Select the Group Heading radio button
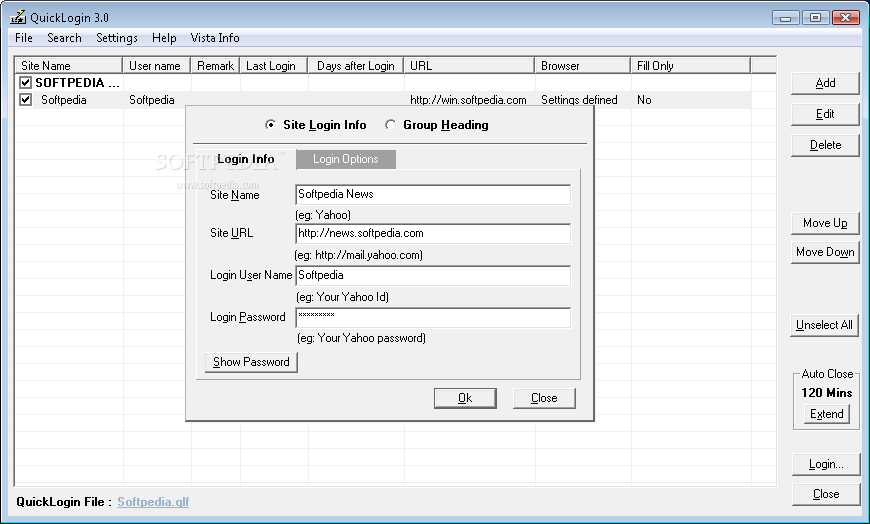870x524 pixels. coord(391,125)
